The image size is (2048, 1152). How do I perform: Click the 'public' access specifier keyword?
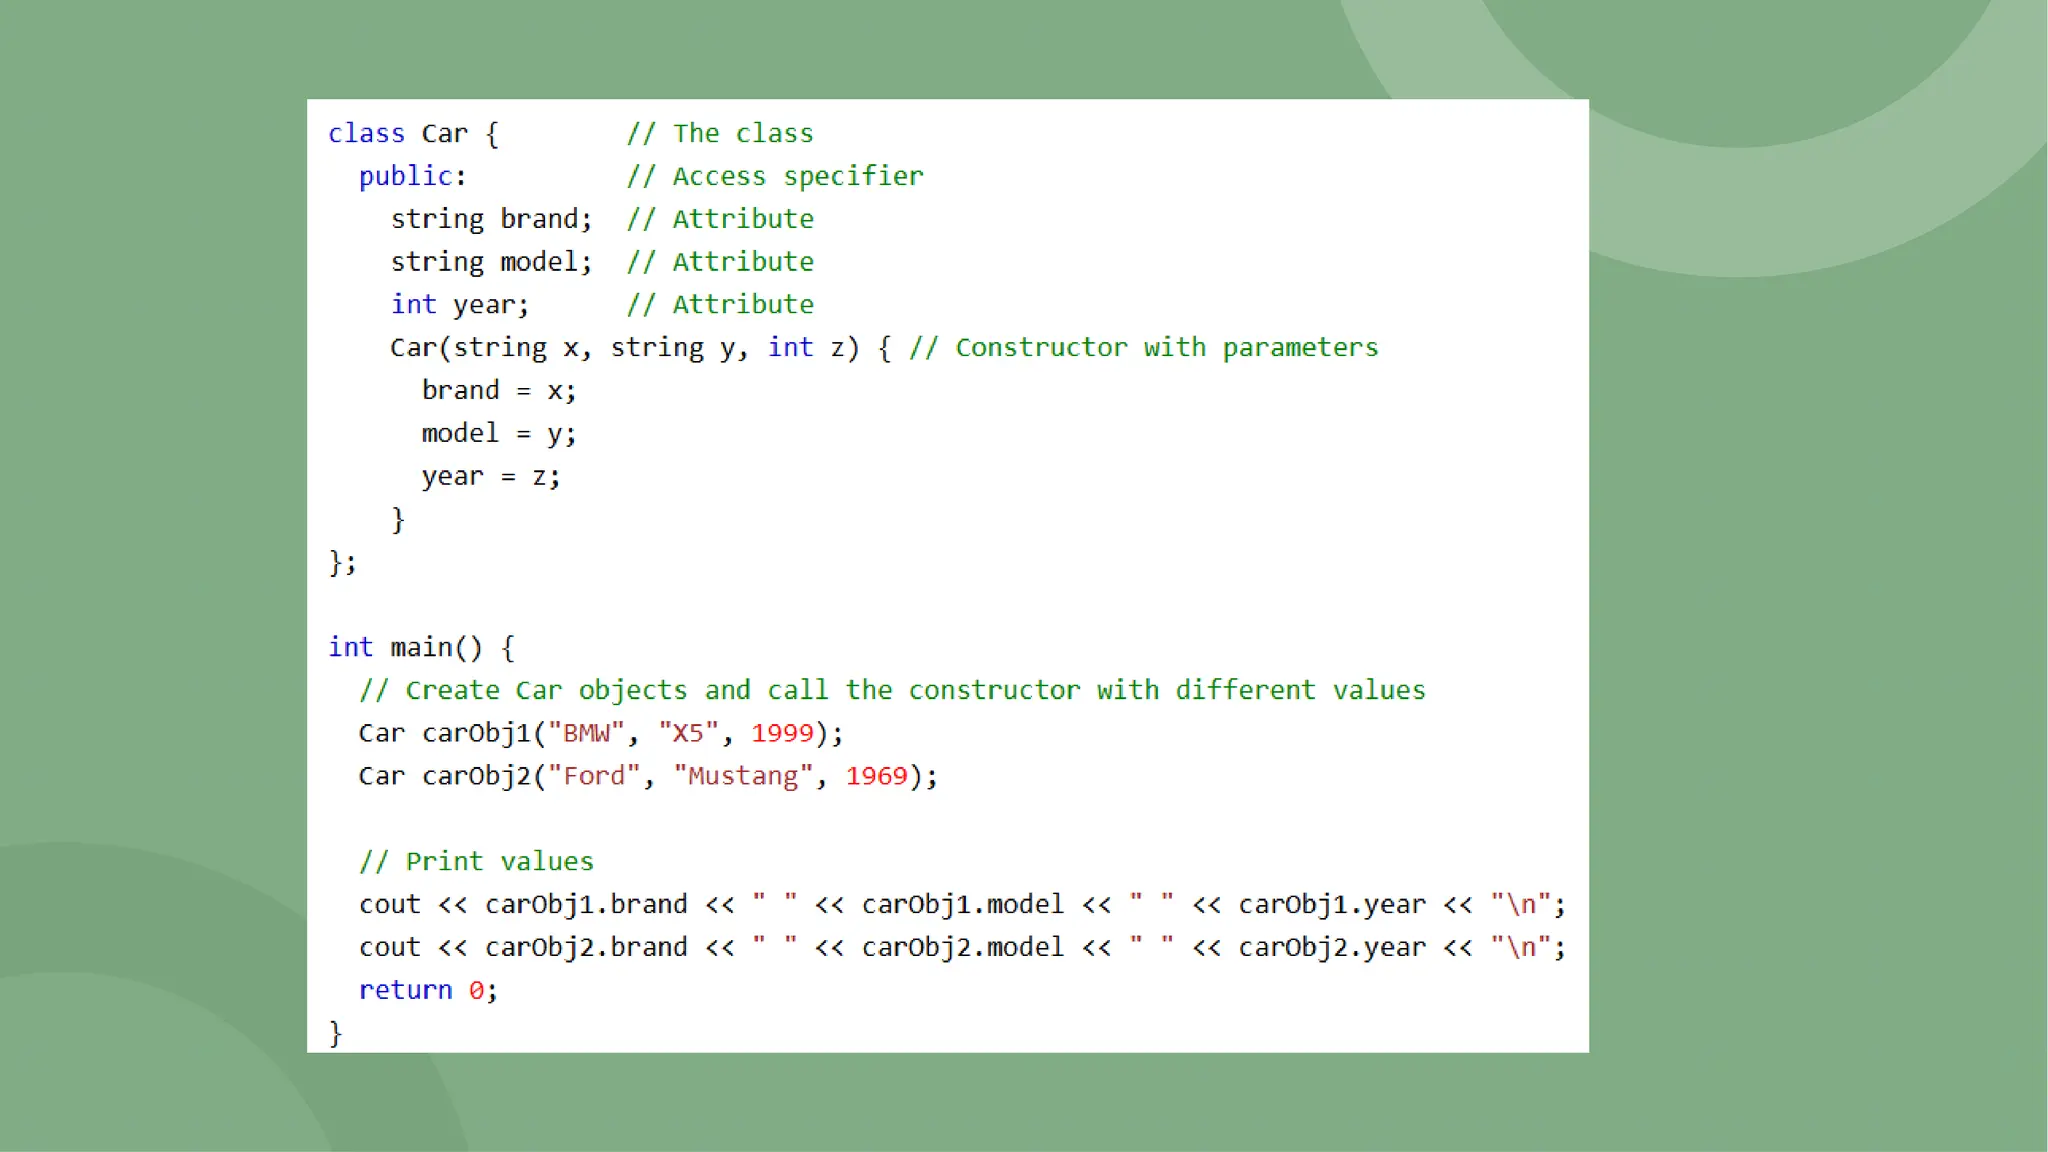tap(405, 176)
